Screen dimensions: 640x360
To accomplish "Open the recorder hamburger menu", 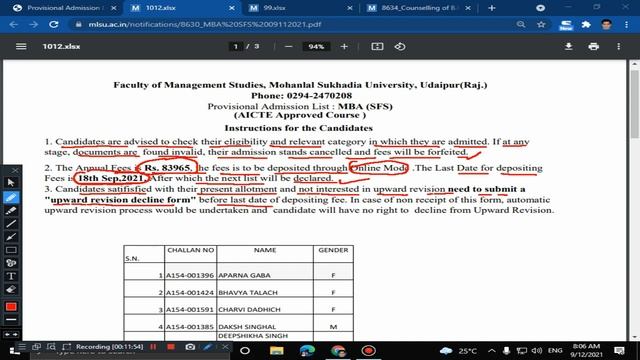I will click(22, 347).
